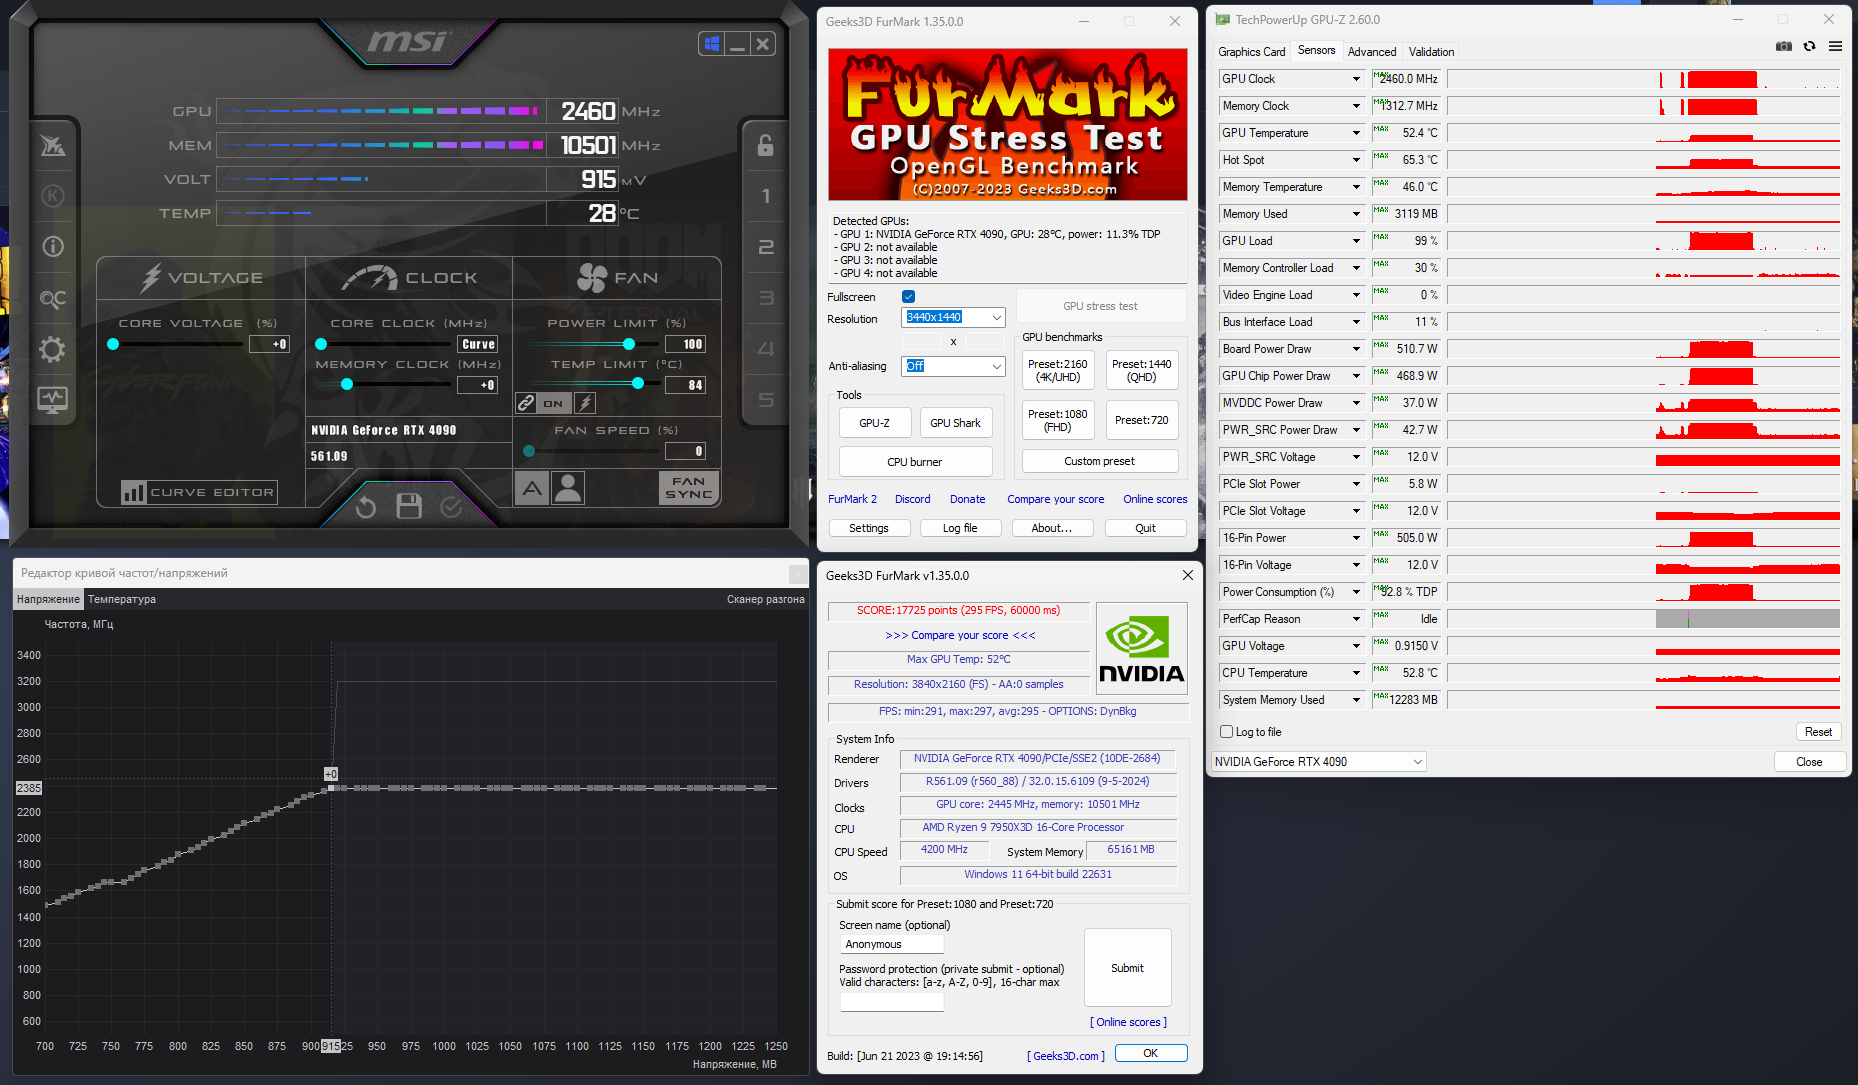Image resolution: width=1858 pixels, height=1085 pixels.
Task: Open the Afterburner hardware monitor icon
Action: click(x=53, y=400)
